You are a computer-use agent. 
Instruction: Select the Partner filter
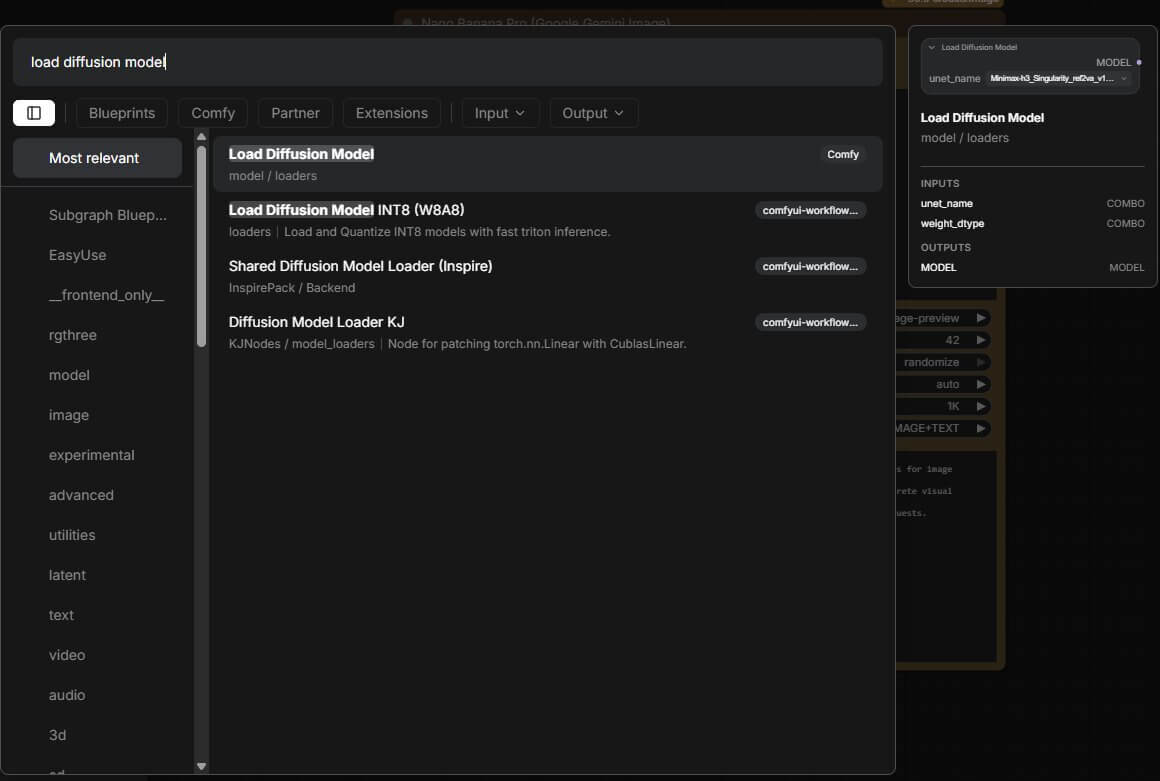295,113
